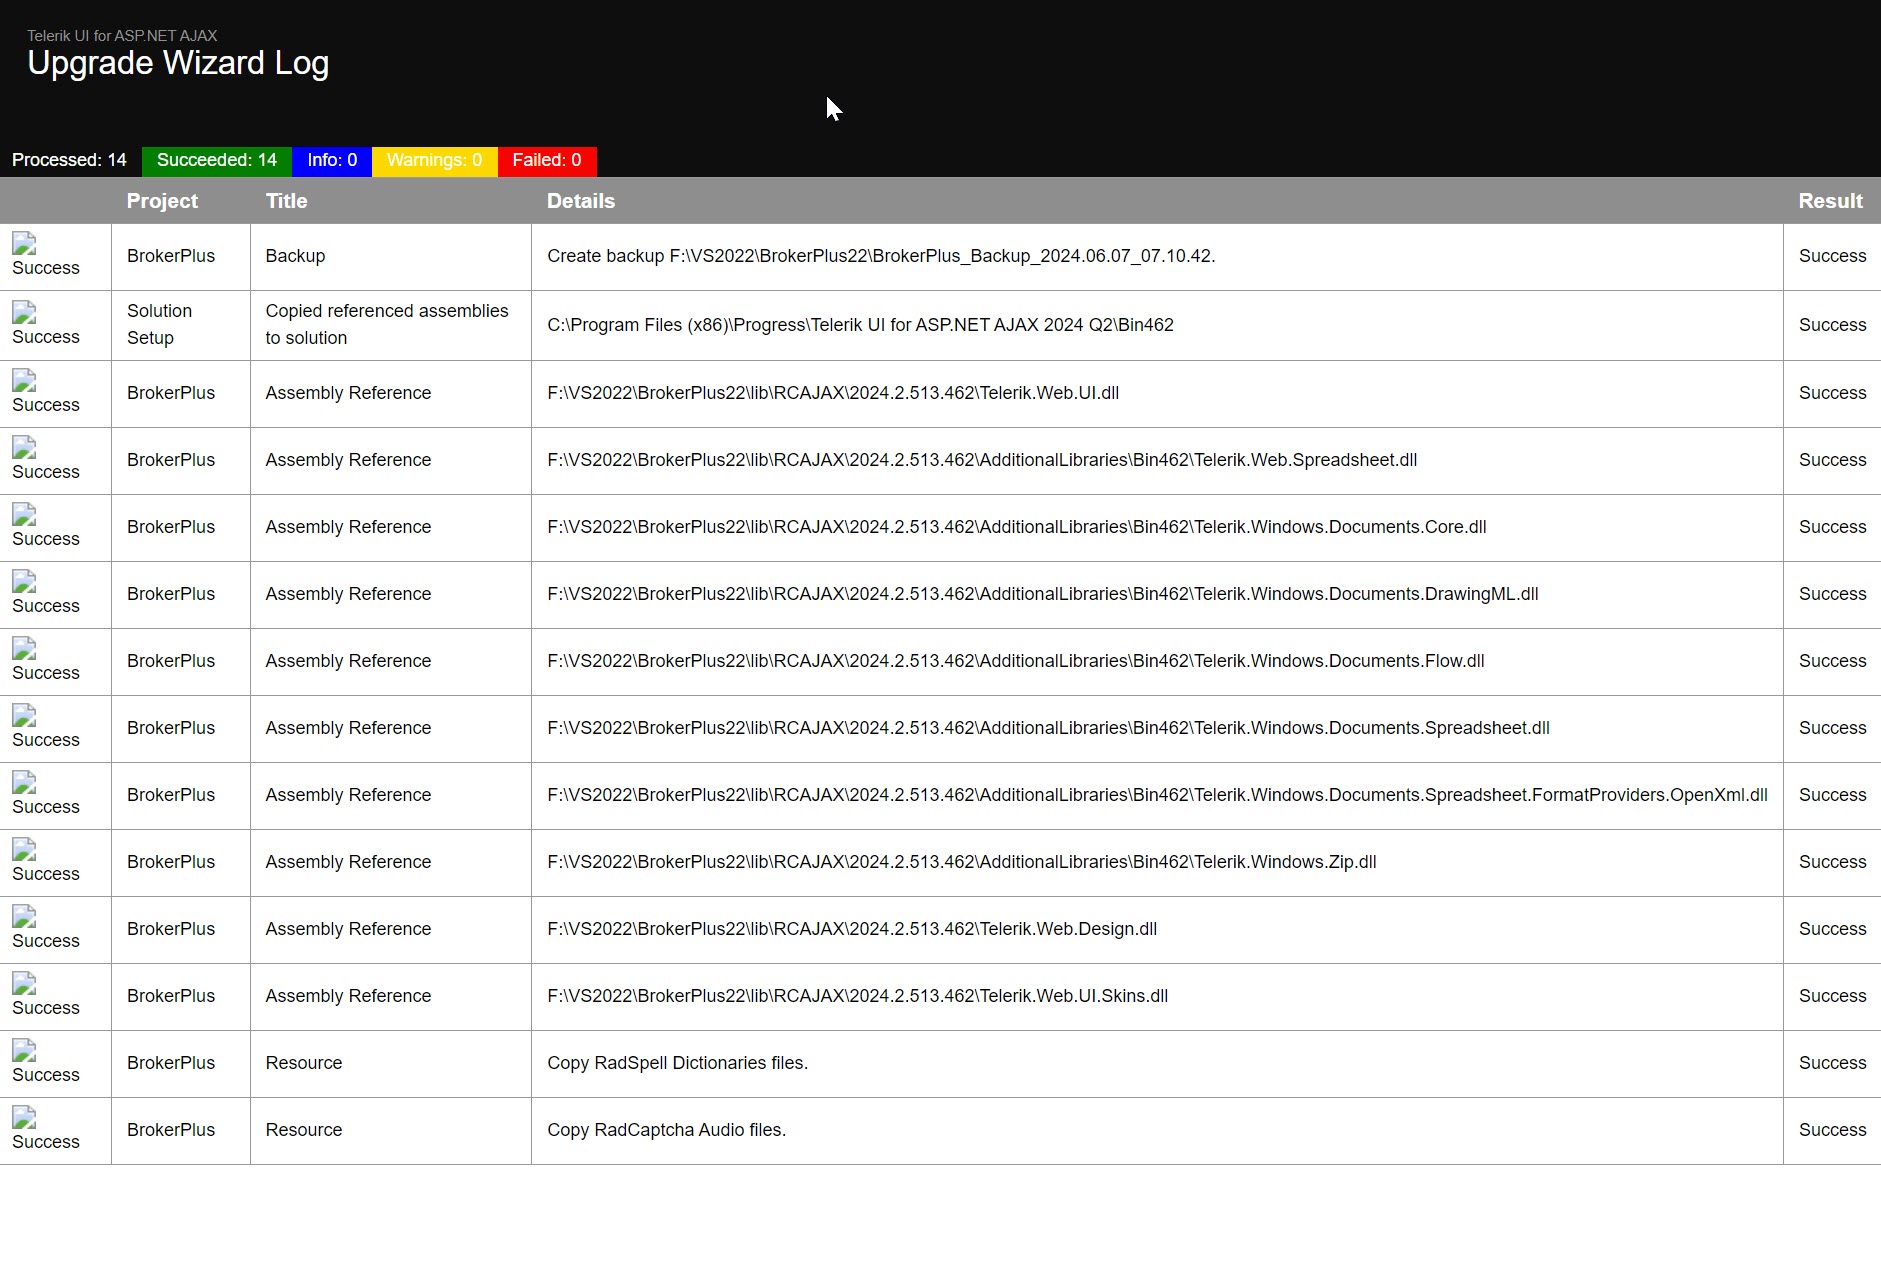
Task: Select the yellow Warnings: 0 badge
Action: 435,161
